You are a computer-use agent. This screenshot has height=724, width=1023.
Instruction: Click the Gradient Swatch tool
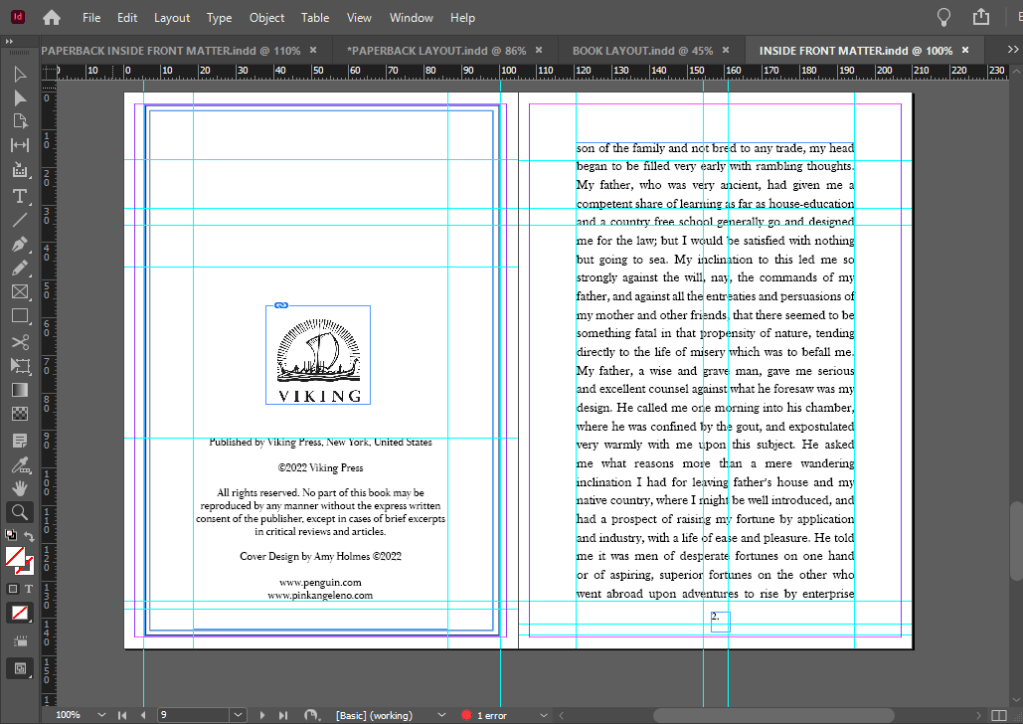[x=19, y=390]
